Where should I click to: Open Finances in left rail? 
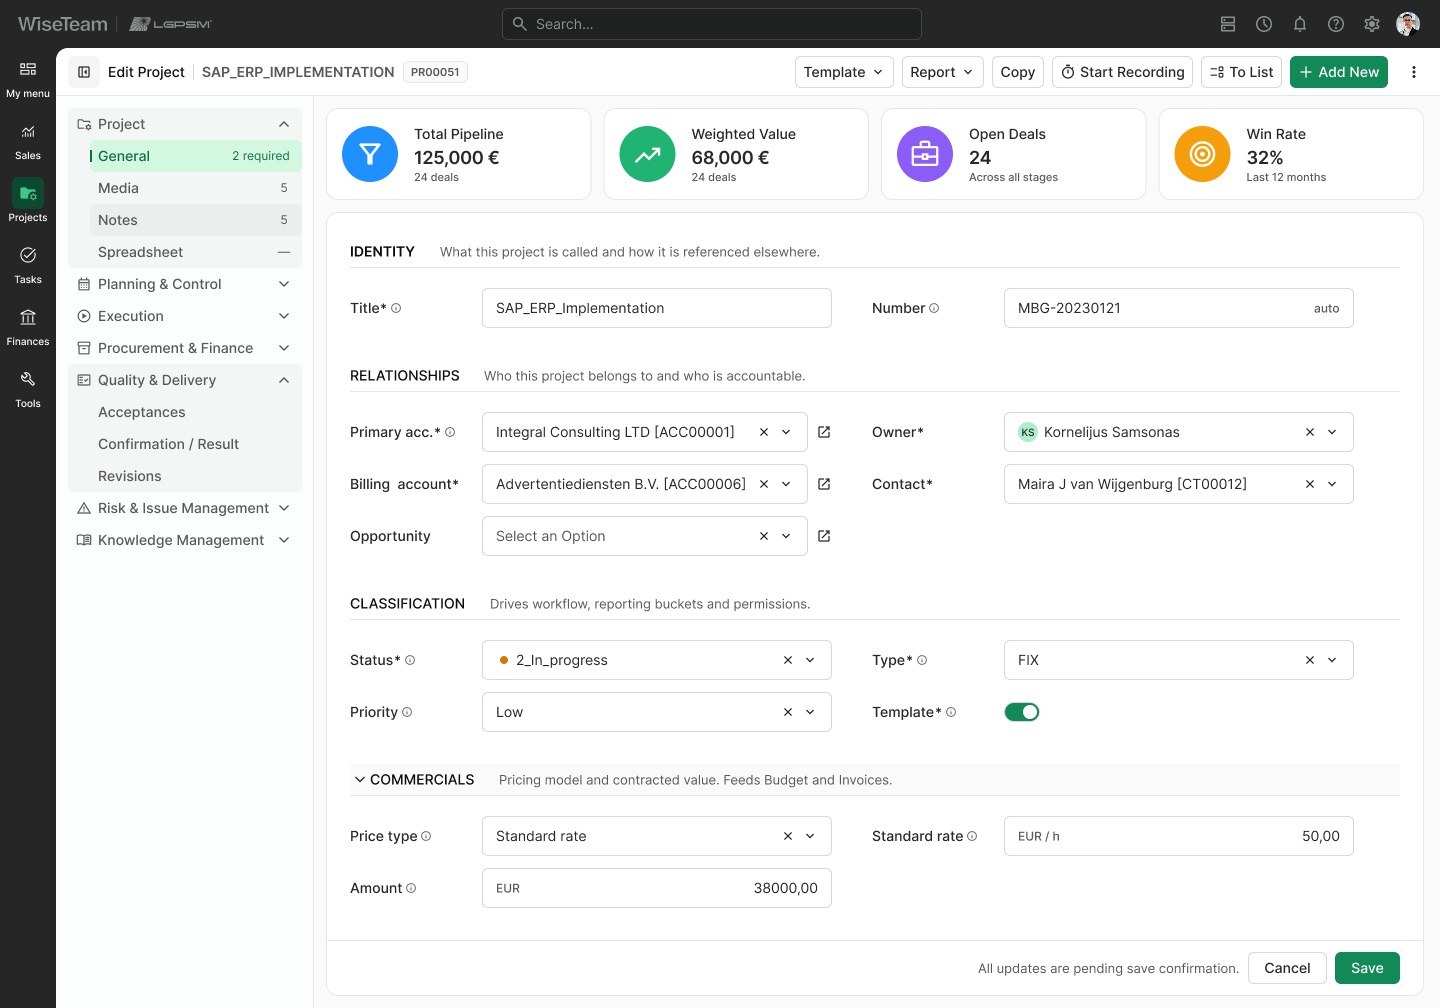point(28,327)
